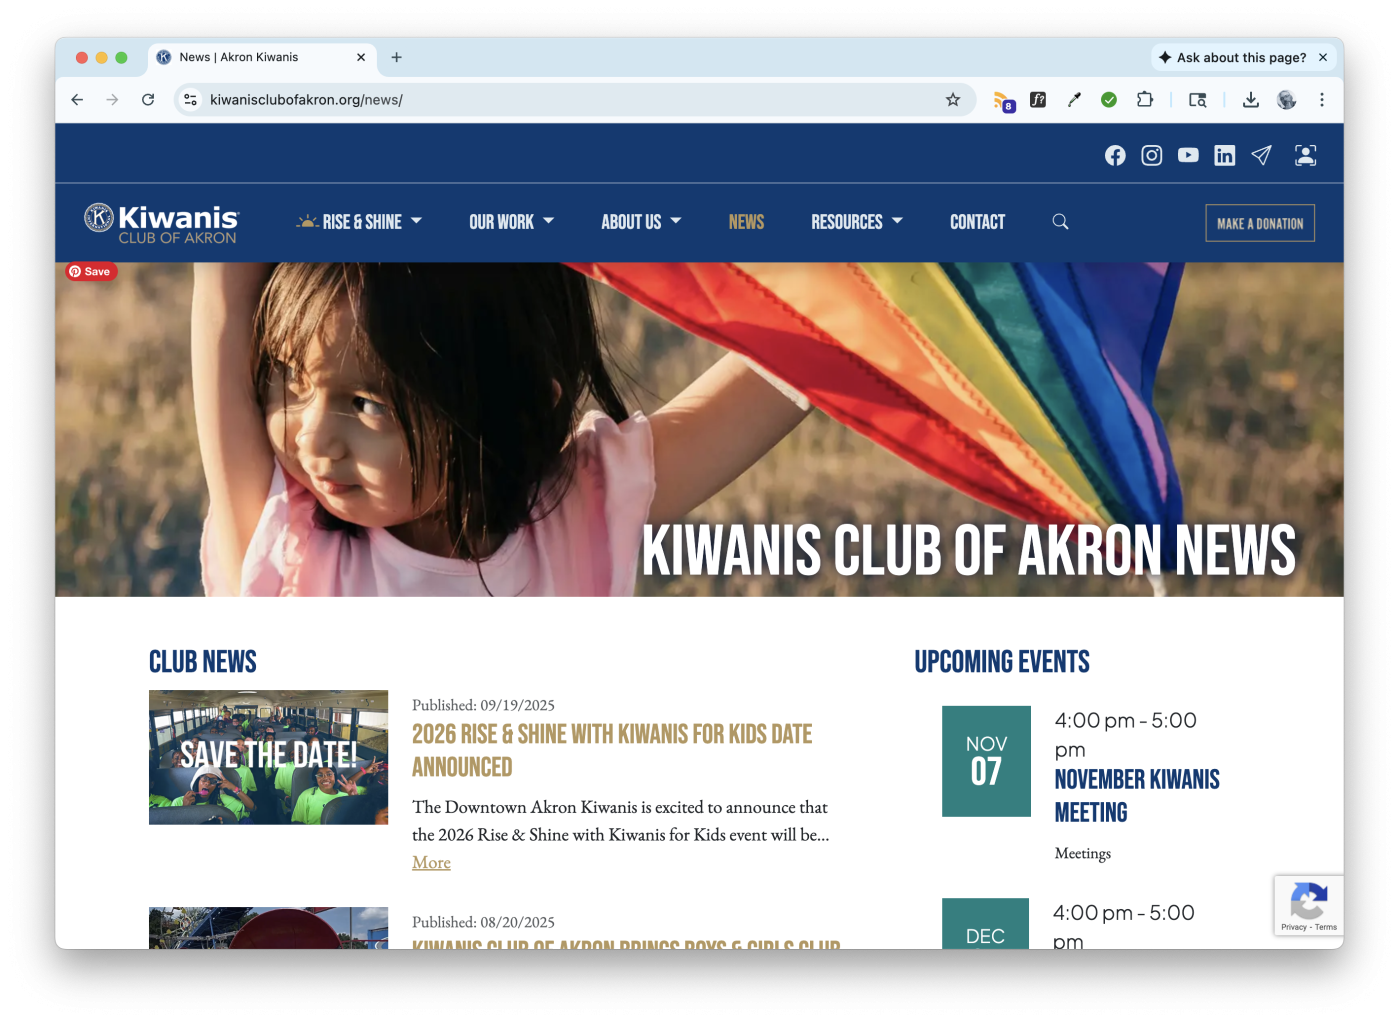
Task: Expand the Rise & Shine dropdown menu
Action: point(360,222)
